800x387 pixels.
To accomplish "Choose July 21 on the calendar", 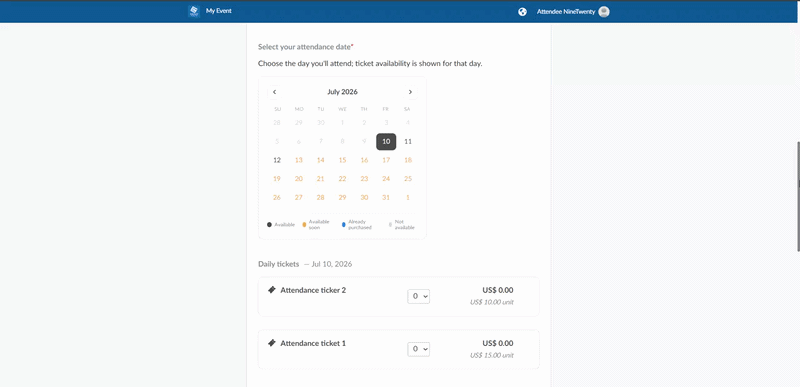I will click(320, 179).
